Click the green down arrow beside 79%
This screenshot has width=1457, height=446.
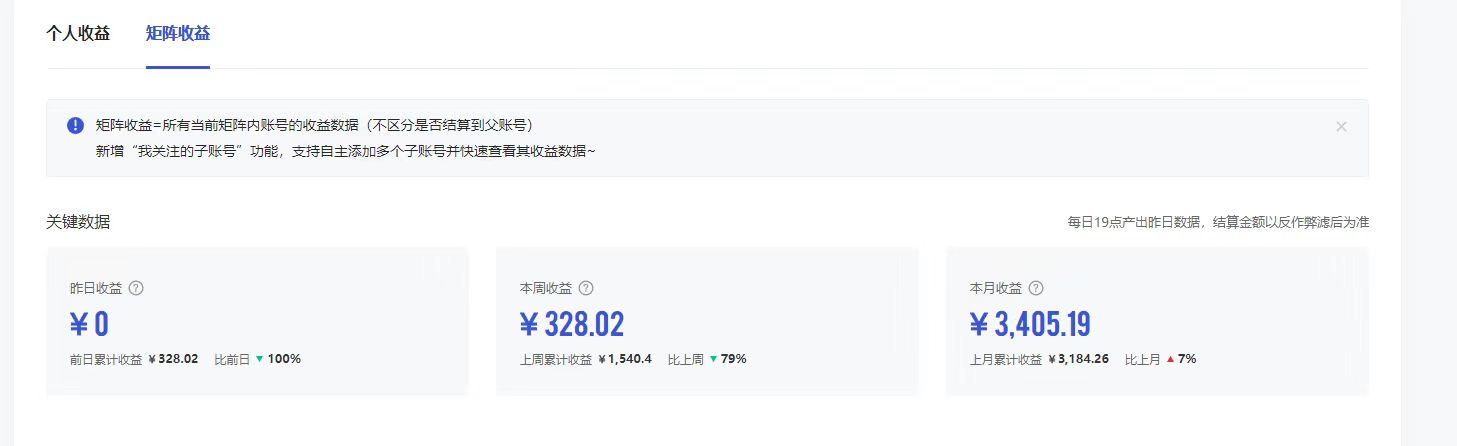point(713,359)
